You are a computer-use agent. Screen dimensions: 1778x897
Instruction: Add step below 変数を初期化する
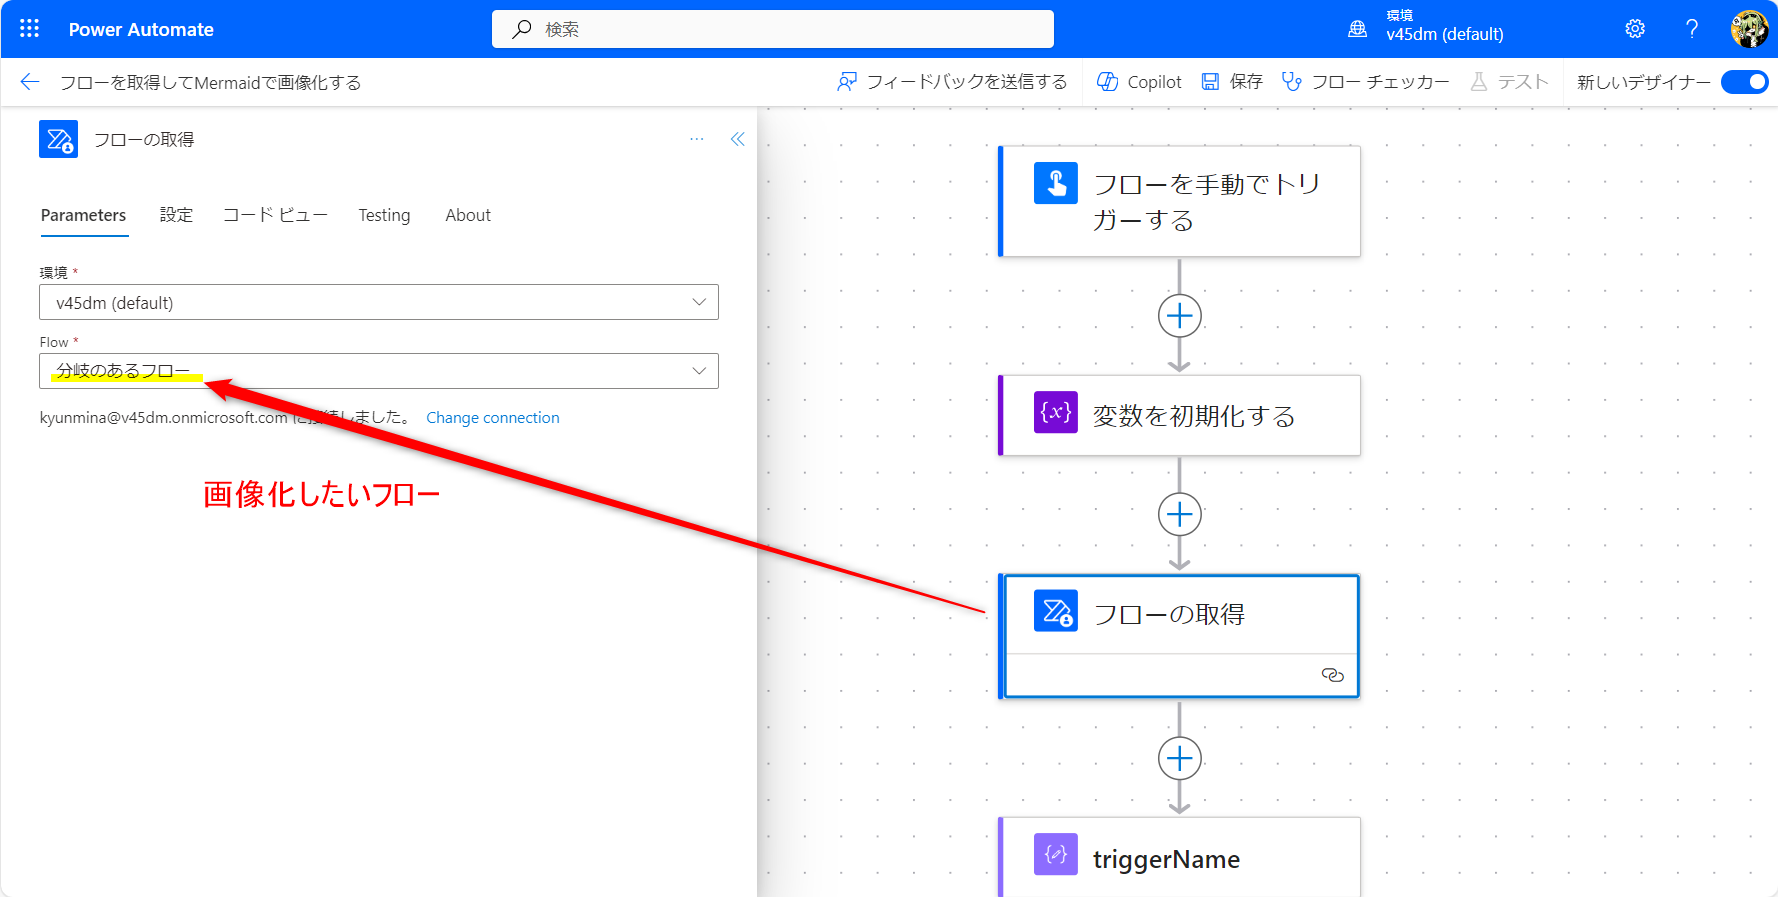1180,514
